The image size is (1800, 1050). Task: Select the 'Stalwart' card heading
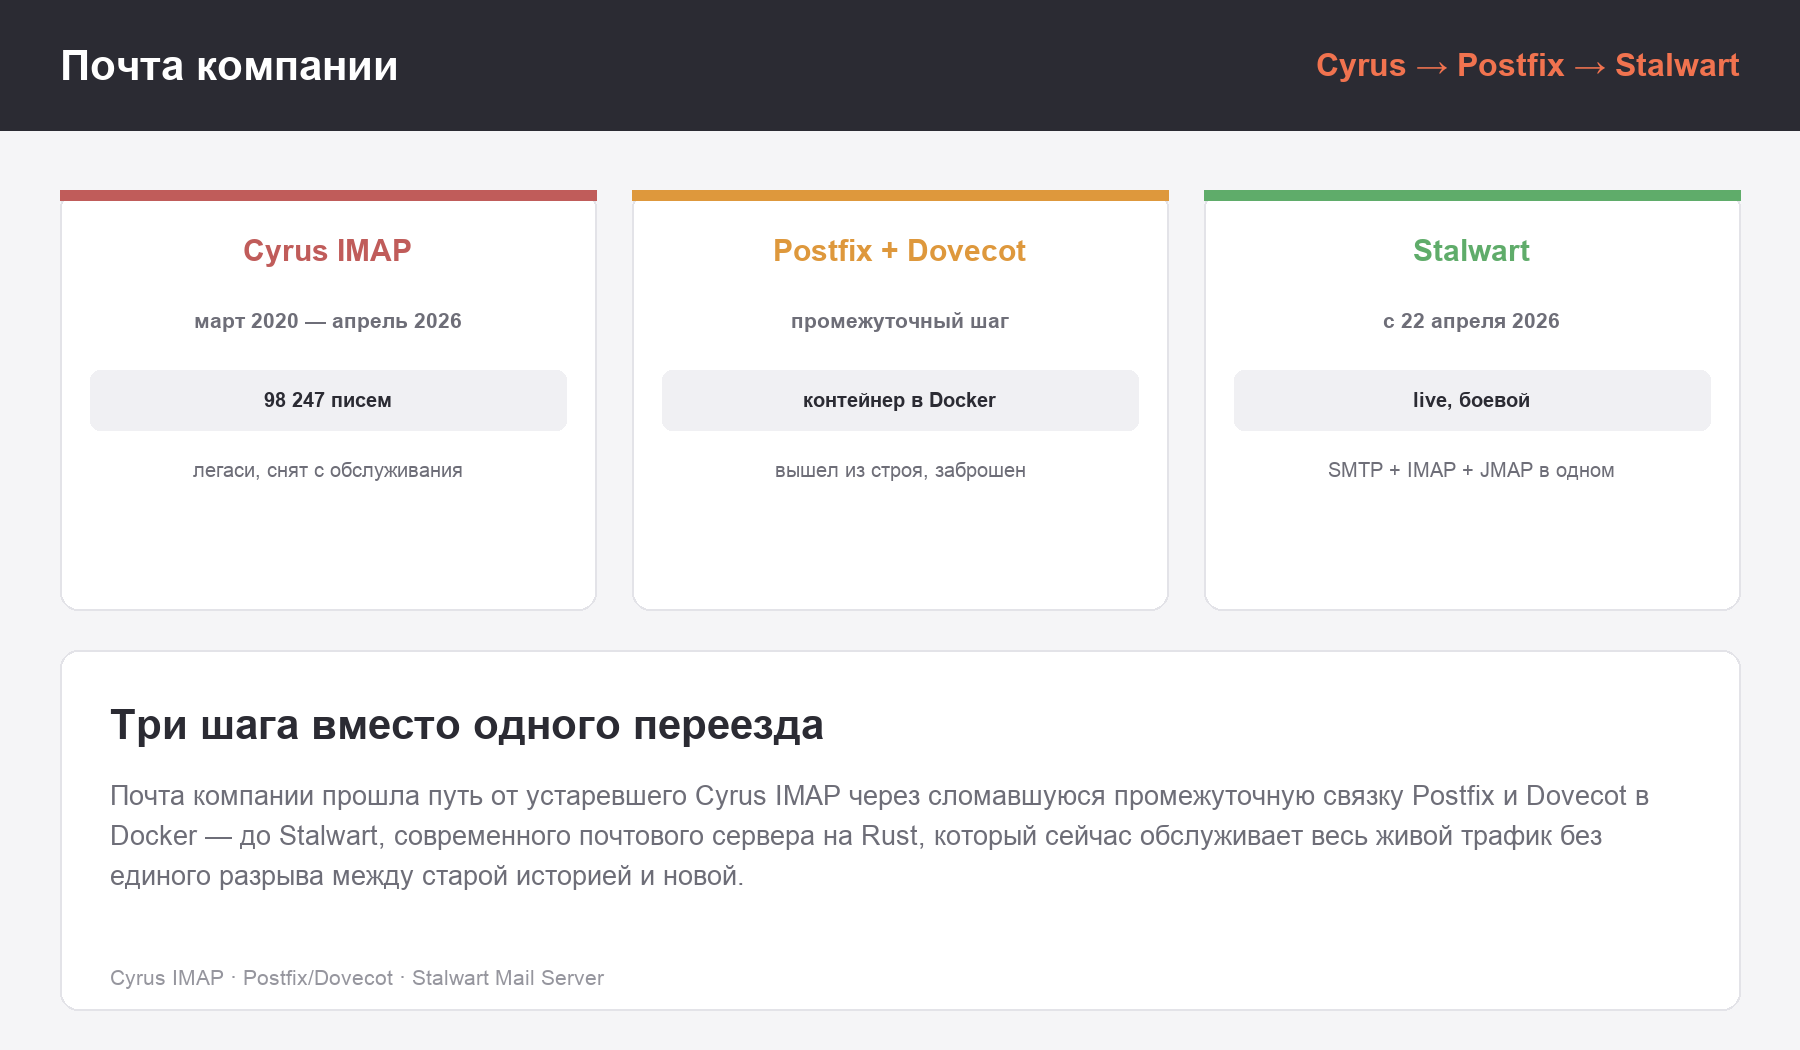point(1471,250)
